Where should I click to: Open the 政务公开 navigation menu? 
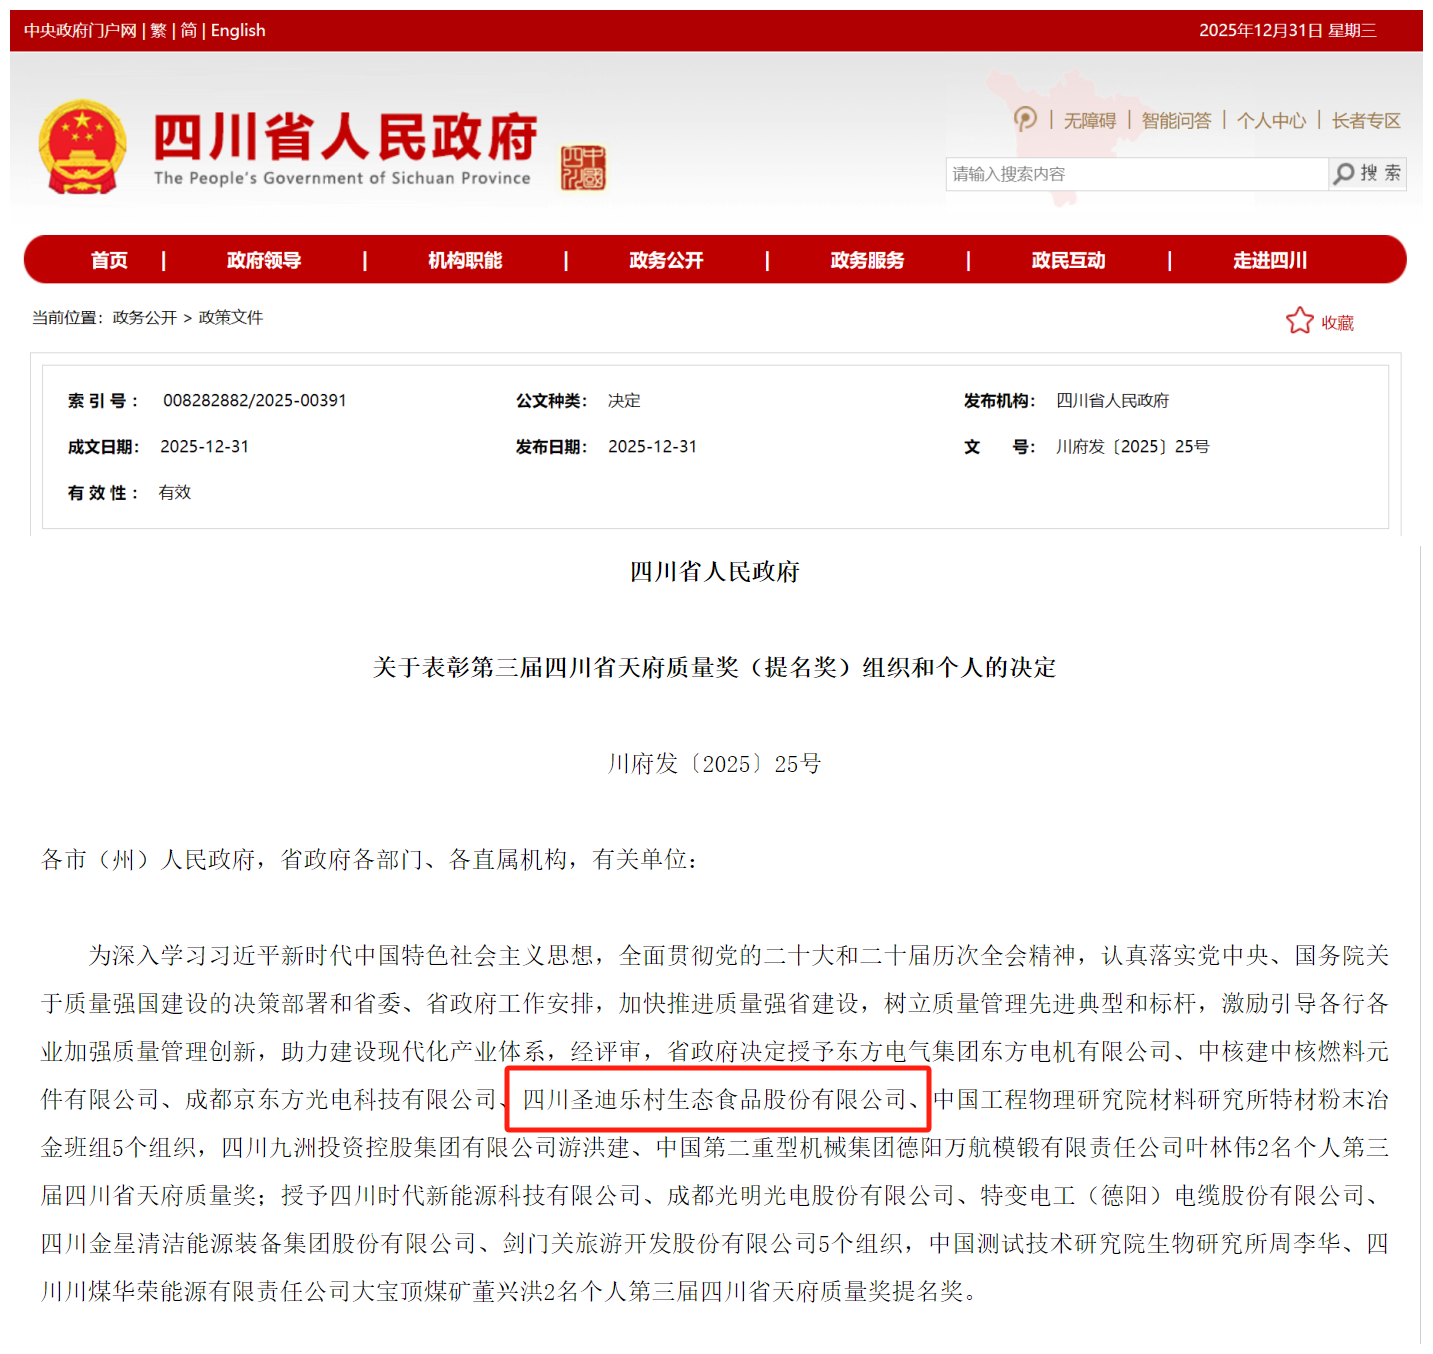tap(666, 259)
